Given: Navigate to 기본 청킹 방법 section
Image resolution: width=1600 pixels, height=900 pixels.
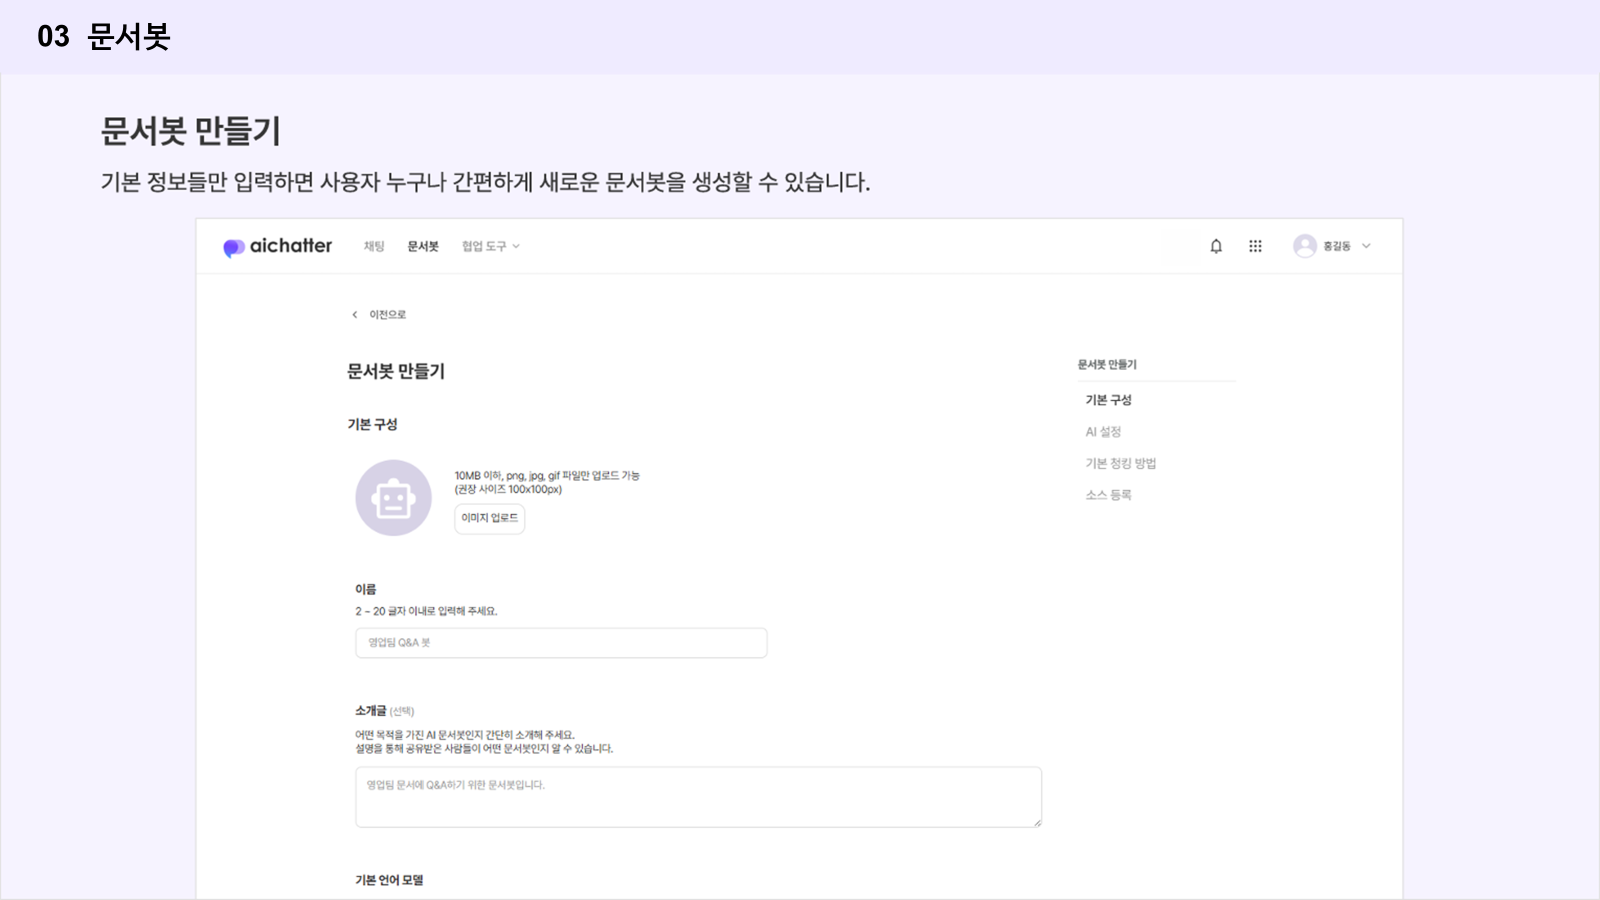Looking at the screenshot, I should coord(1120,464).
